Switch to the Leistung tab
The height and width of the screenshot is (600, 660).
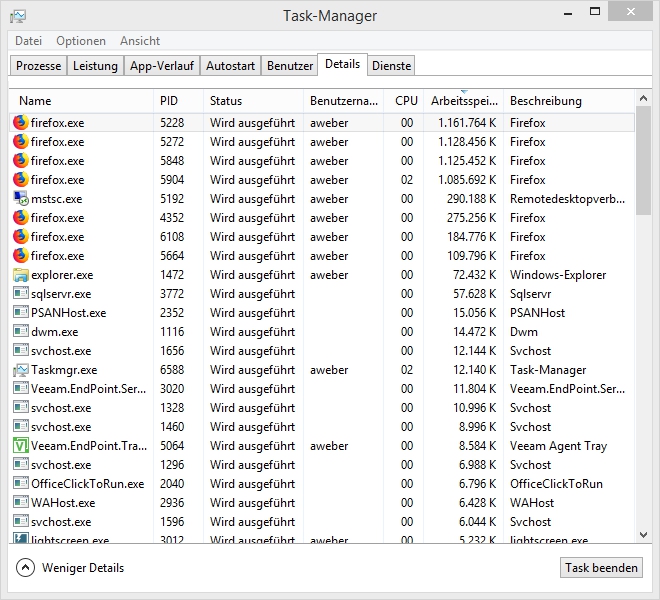95,66
